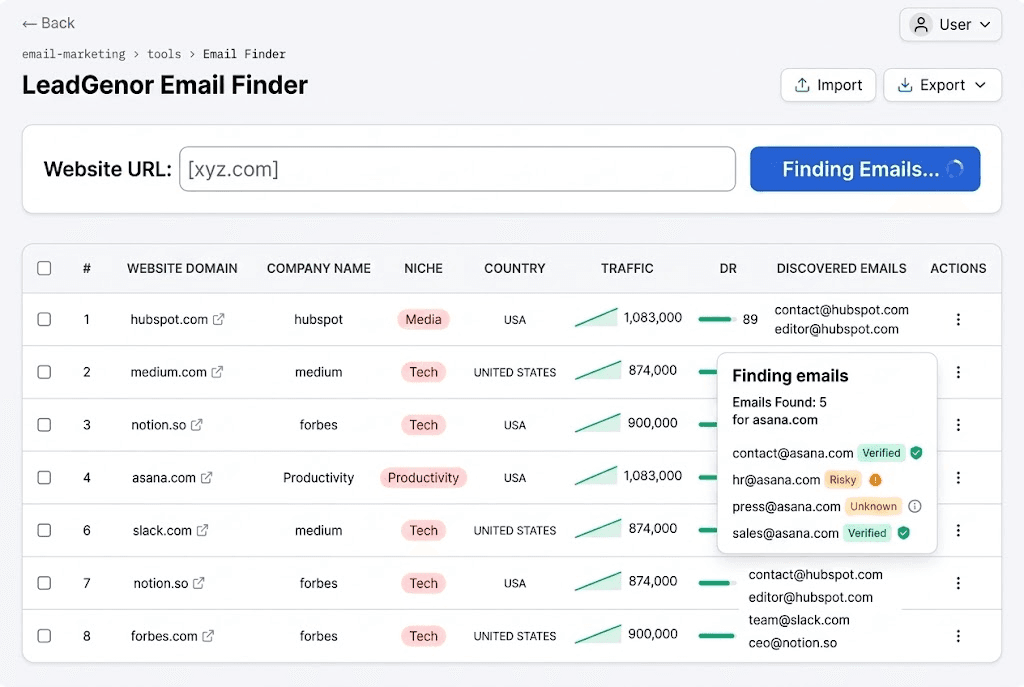Open three-dot actions menu for asana.com row
The image size is (1024, 687).
pyautogui.click(x=958, y=477)
